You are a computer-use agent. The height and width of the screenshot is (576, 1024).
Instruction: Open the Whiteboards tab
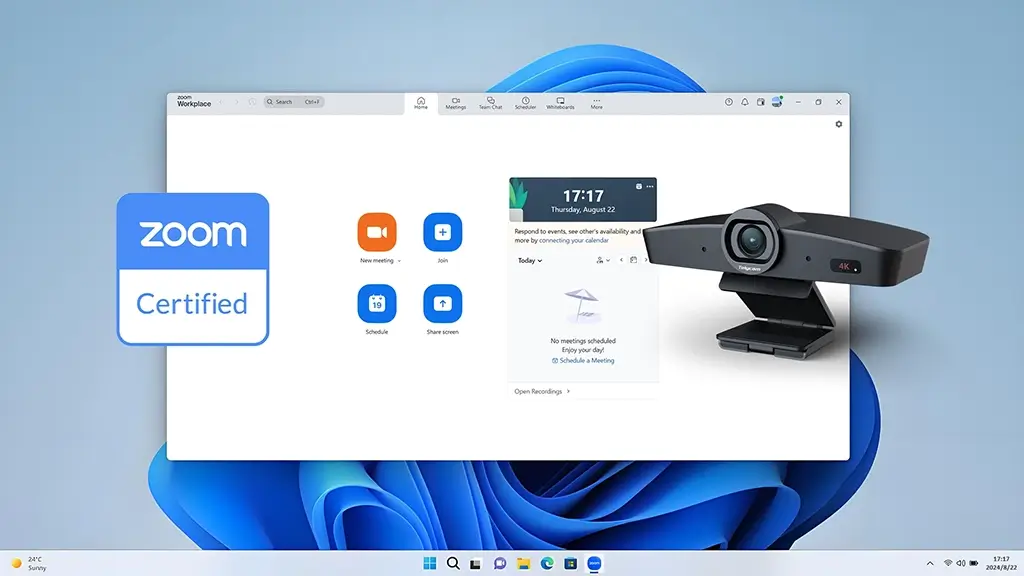pyautogui.click(x=560, y=103)
